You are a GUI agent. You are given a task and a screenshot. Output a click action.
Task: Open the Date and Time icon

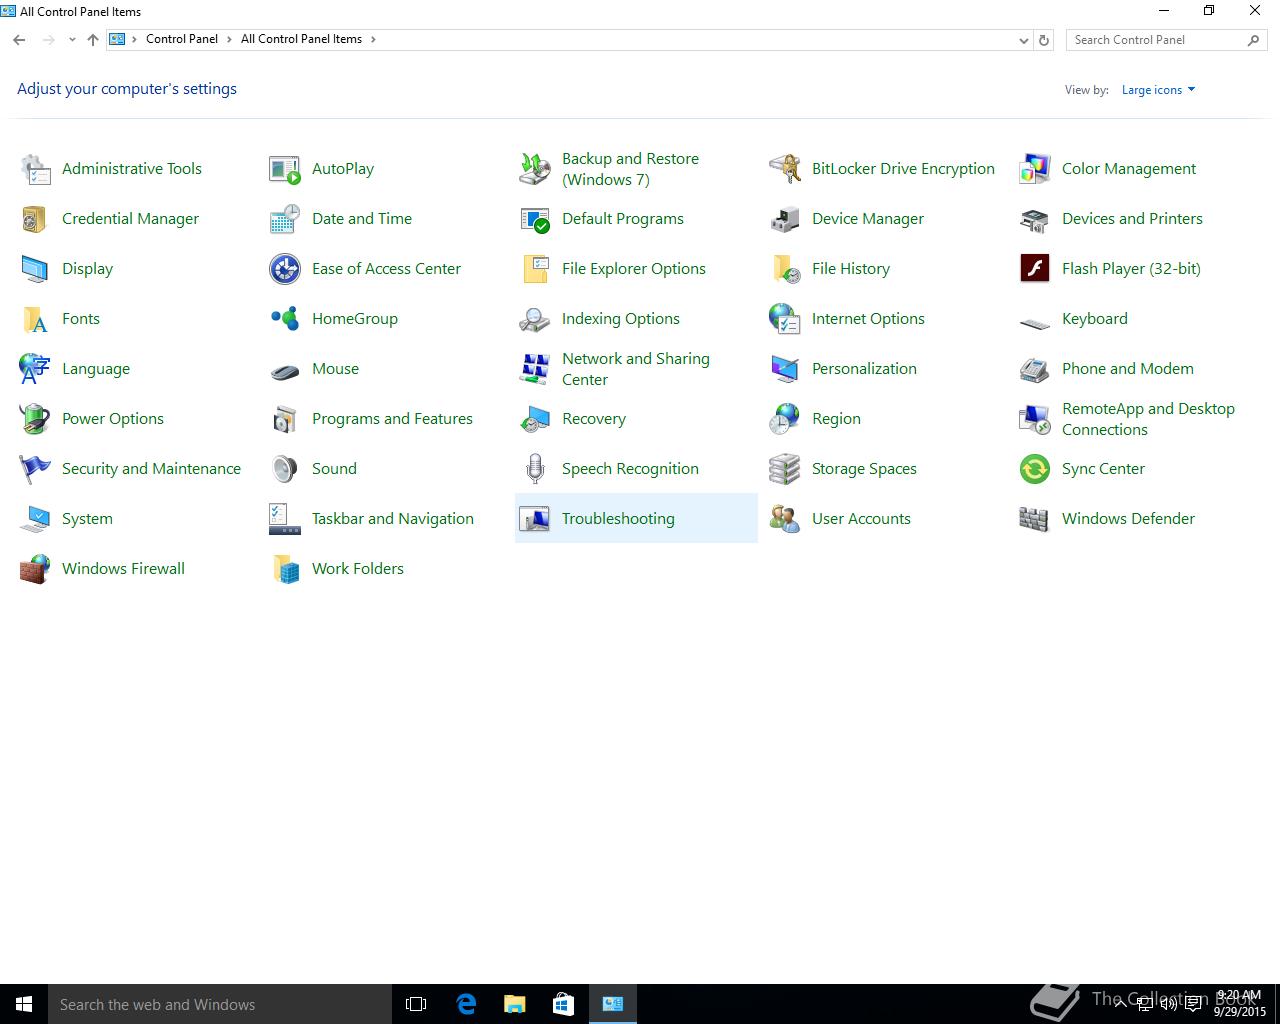(285, 219)
